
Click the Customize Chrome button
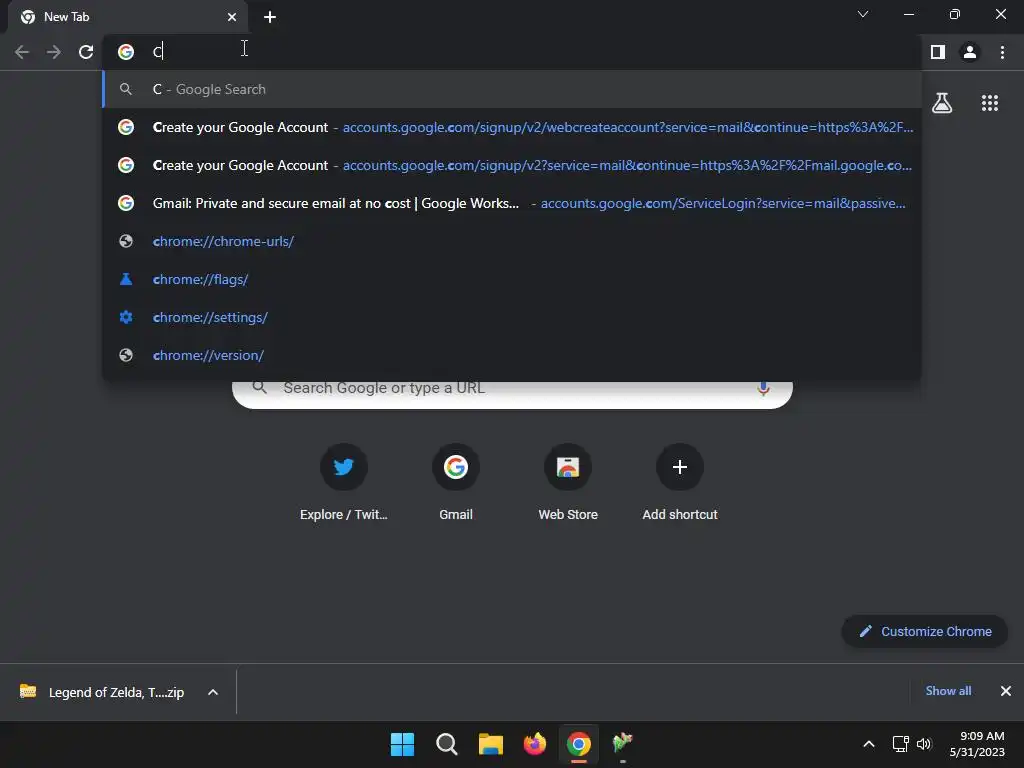(925, 632)
